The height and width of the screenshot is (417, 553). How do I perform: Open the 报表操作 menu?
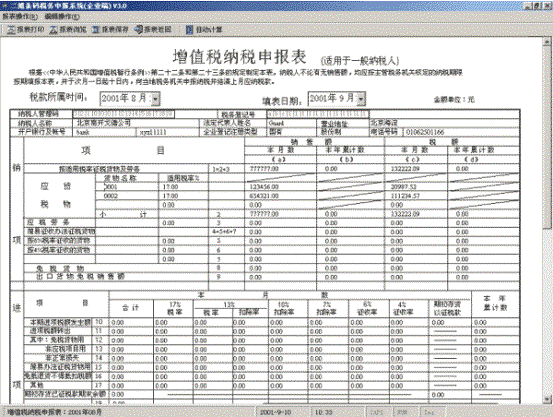[20, 17]
